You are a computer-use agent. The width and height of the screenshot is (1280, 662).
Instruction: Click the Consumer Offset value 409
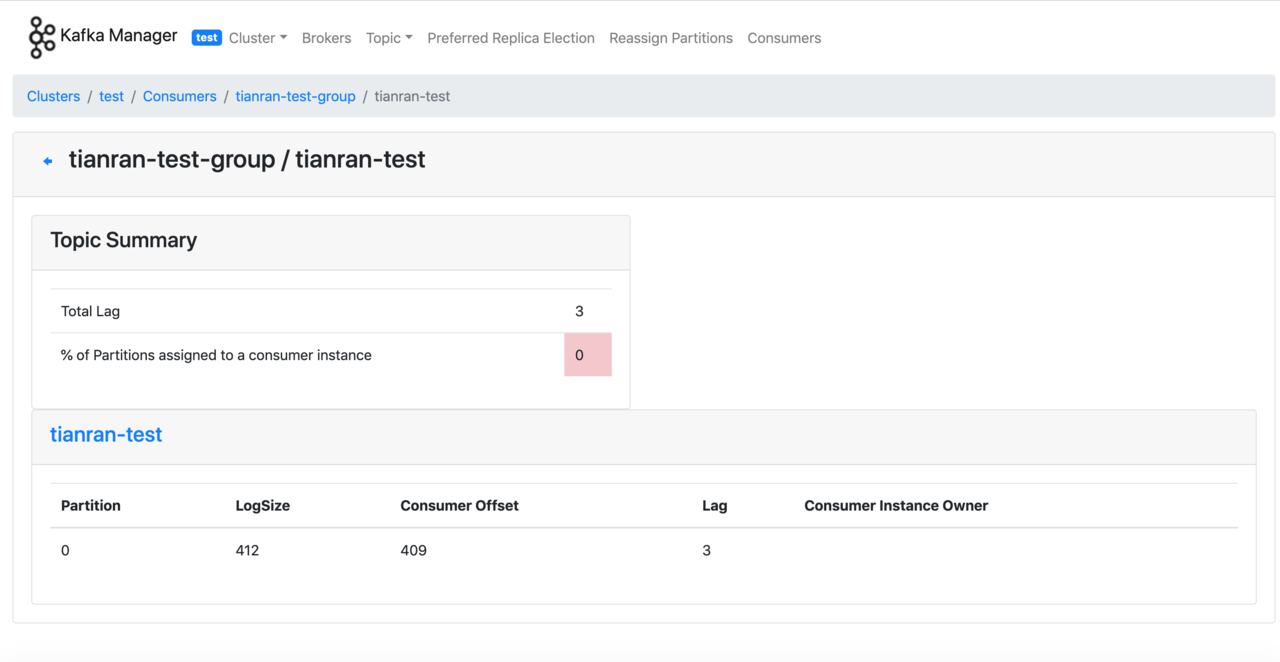click(414, 551)
